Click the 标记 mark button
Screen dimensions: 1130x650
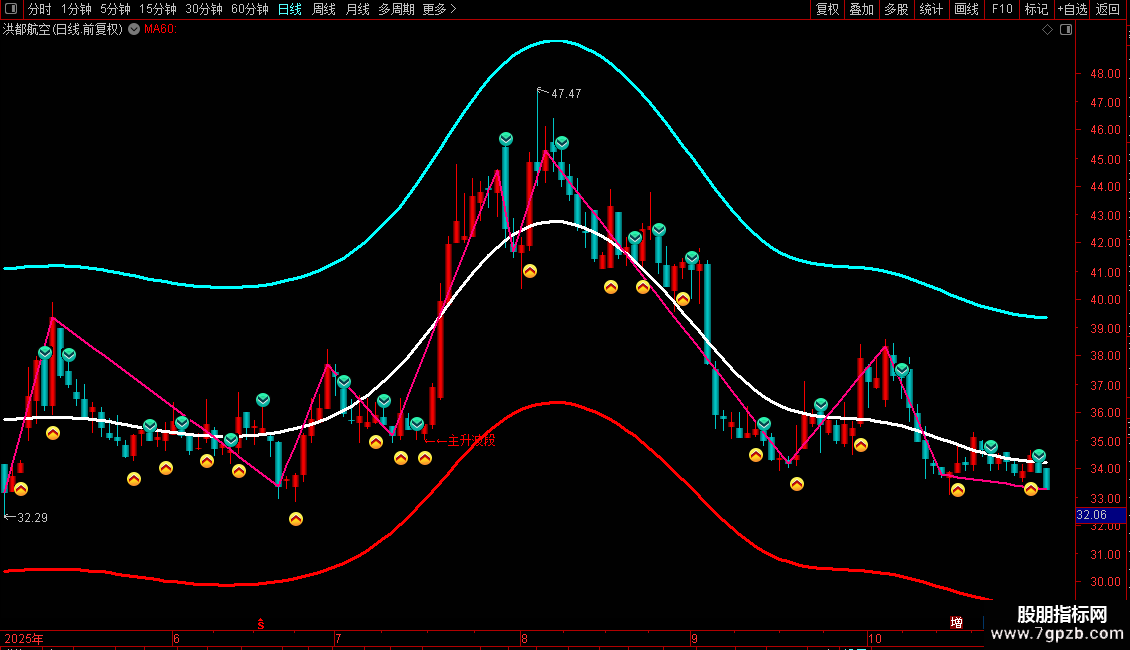1036,9
